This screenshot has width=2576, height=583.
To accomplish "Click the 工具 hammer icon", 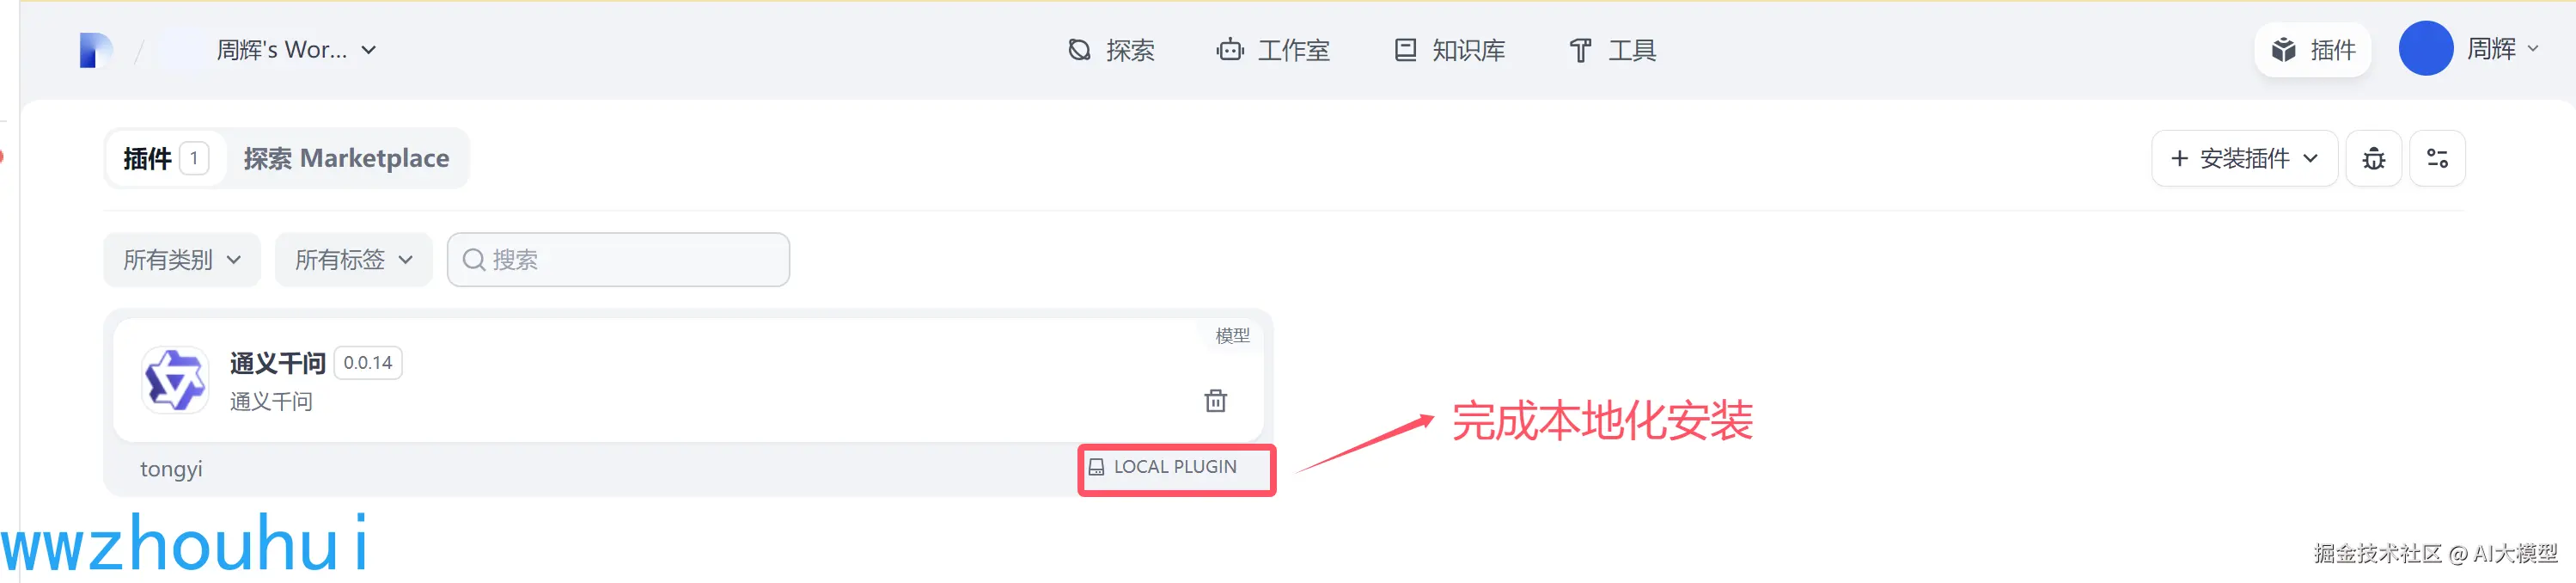I will pyautogui.click(x=1580, y=50).
